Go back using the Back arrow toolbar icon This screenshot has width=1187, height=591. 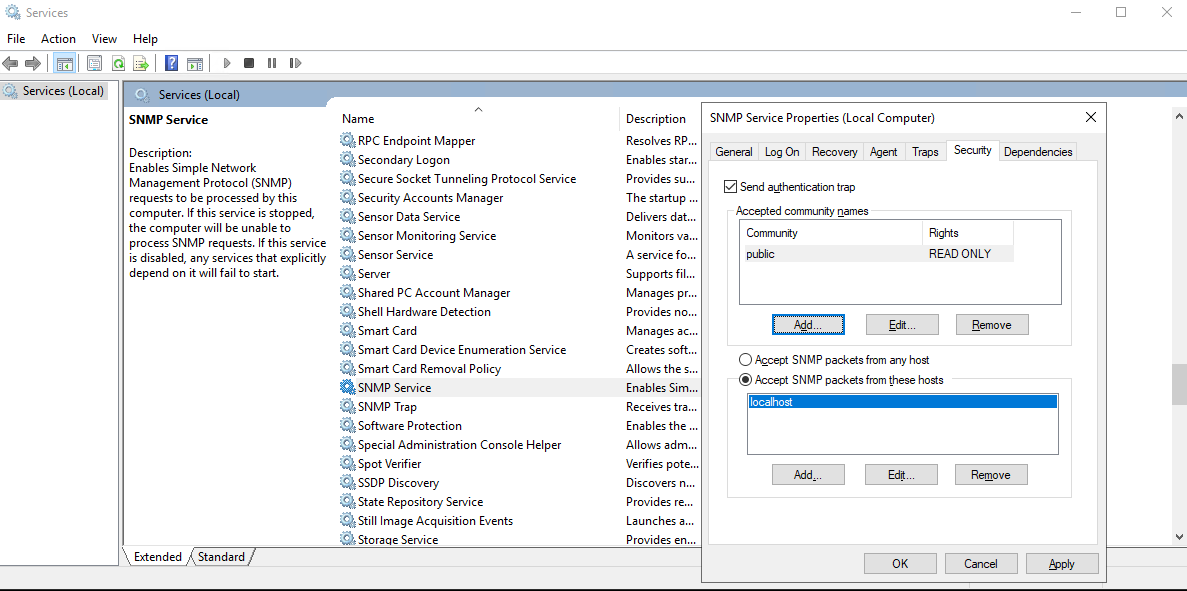click(x=11, y=64)
